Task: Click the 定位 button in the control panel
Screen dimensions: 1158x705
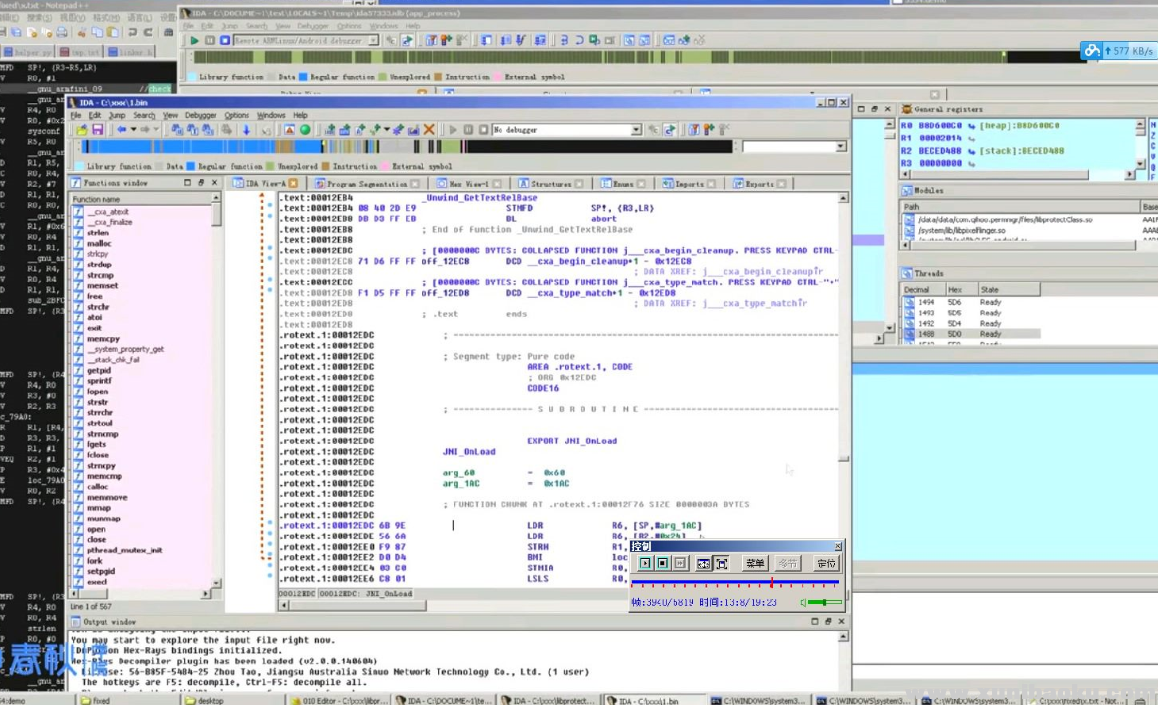Action: point(825,564)
